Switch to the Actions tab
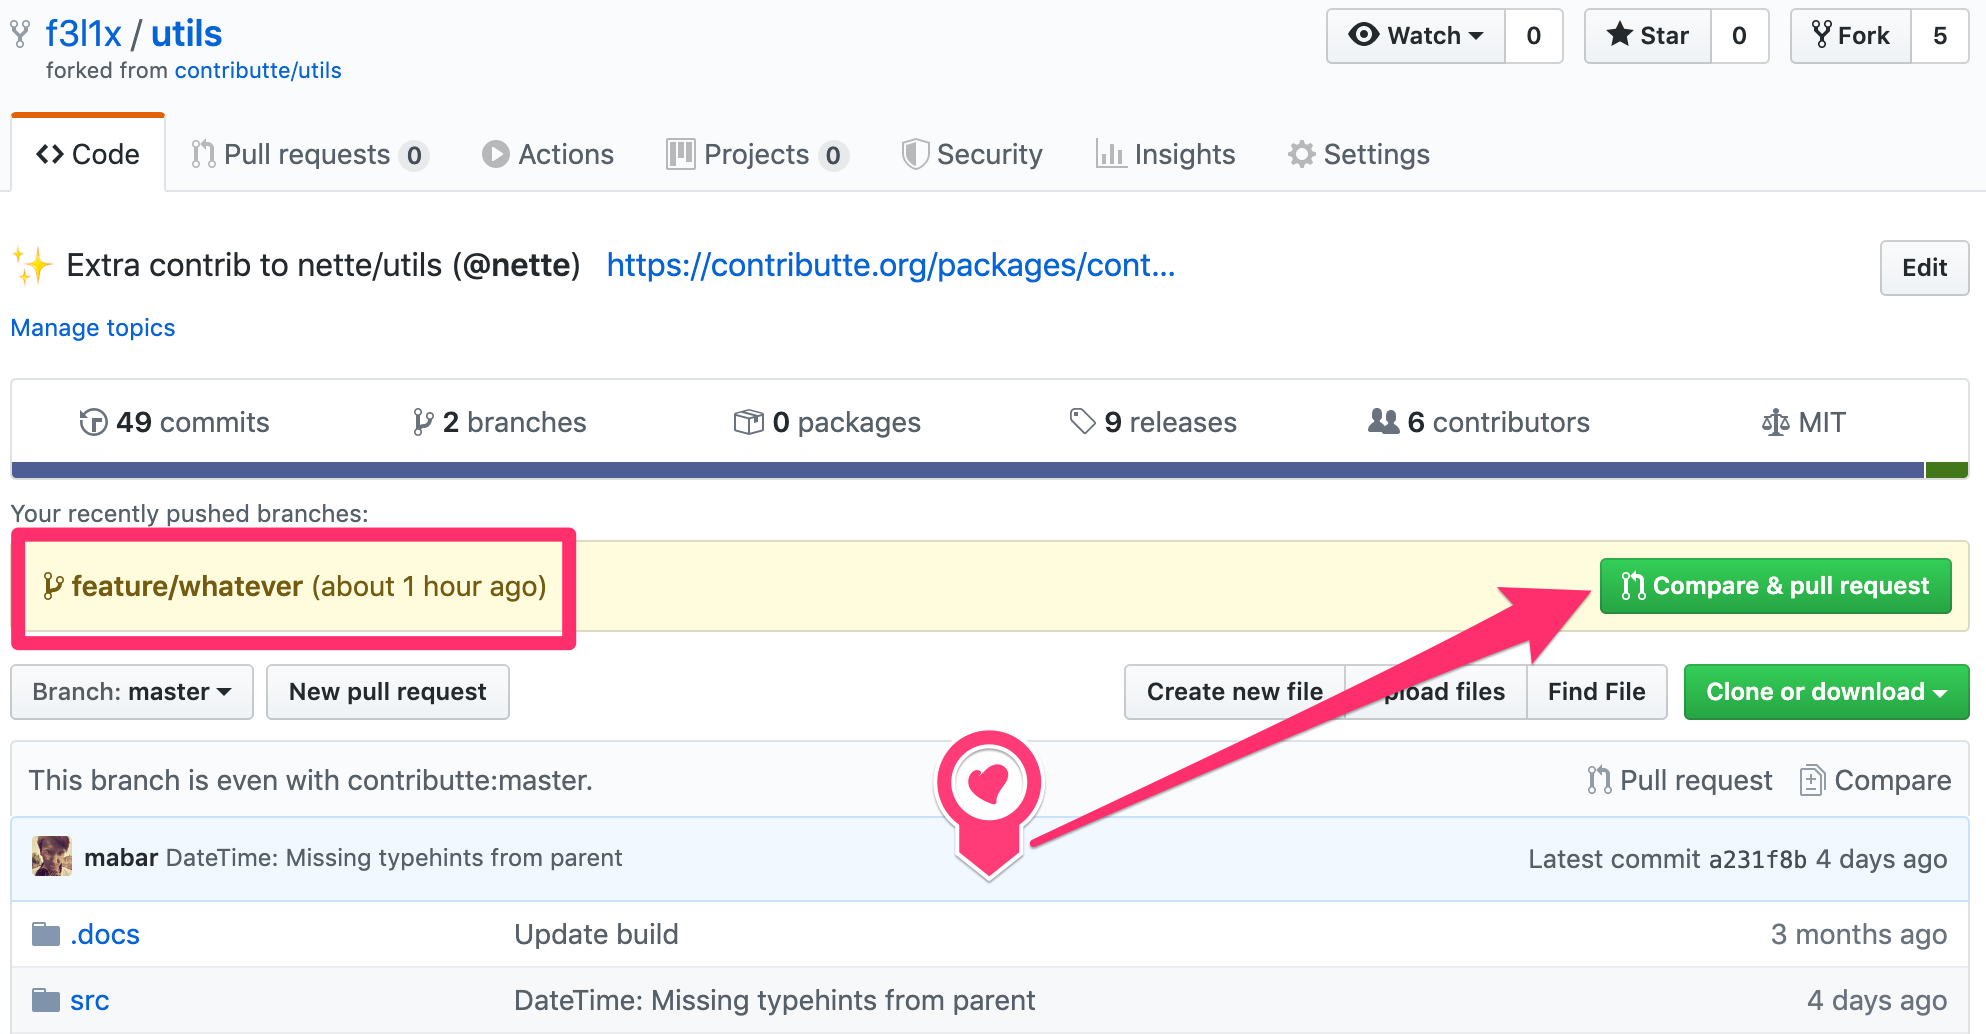The image size is (1986, 1034). coord(548,154)
